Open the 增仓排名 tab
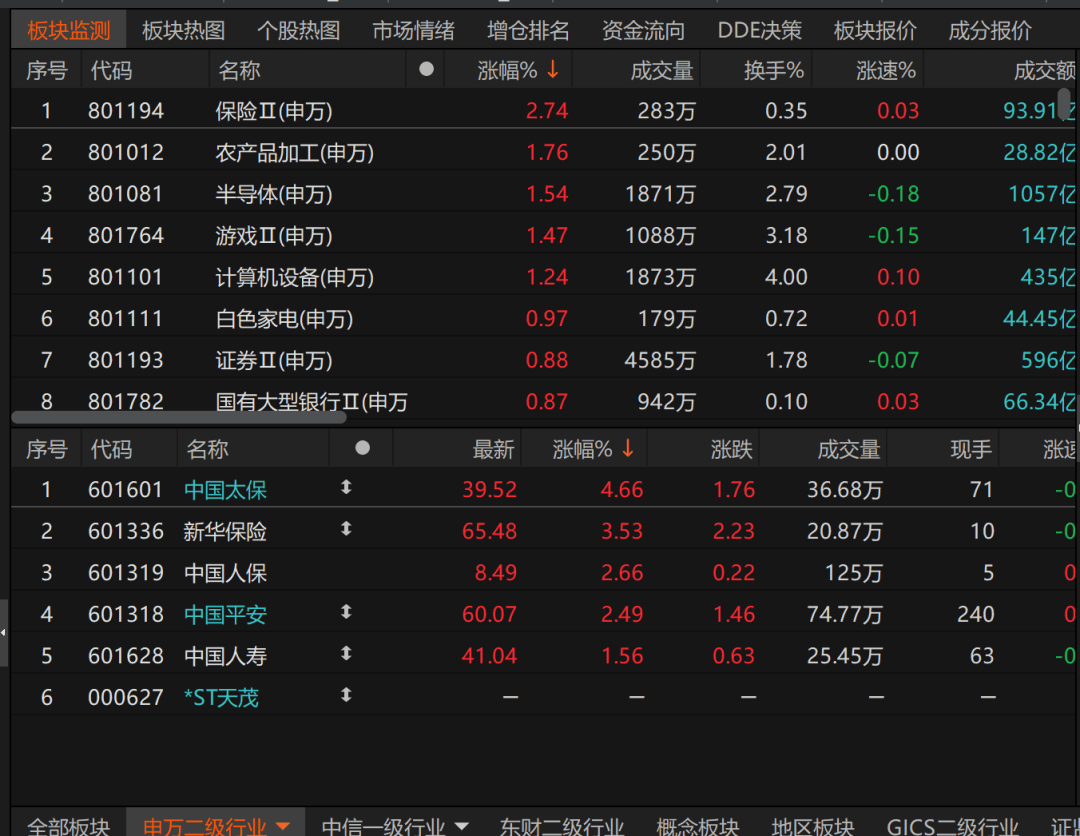The width and height of the screenshot is (1080, 836). point(528,30)
